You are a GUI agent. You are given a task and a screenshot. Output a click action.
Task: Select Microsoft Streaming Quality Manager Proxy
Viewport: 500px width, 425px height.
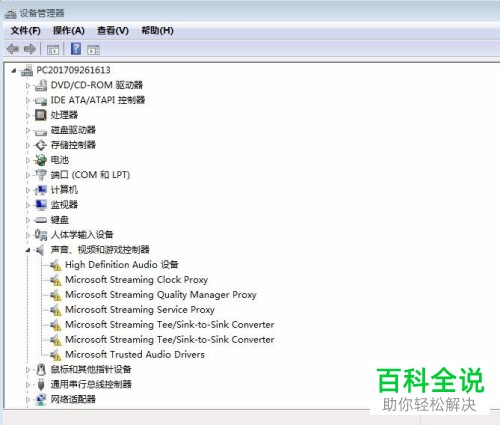[161, 295]
